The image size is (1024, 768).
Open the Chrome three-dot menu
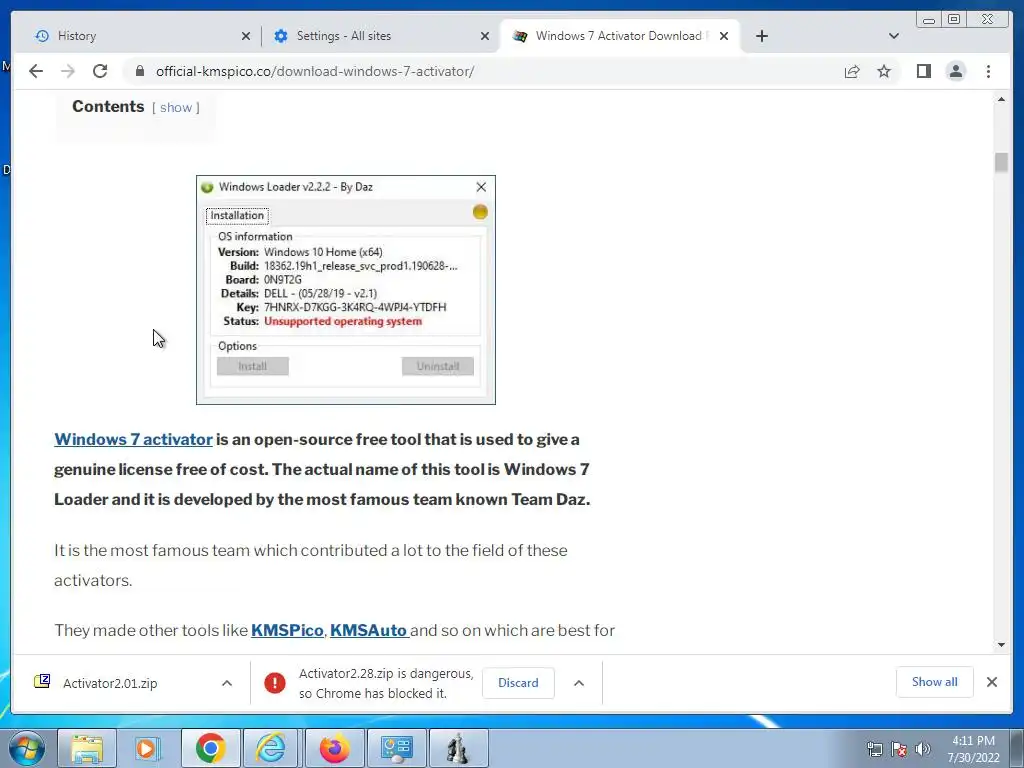(988, 71)
